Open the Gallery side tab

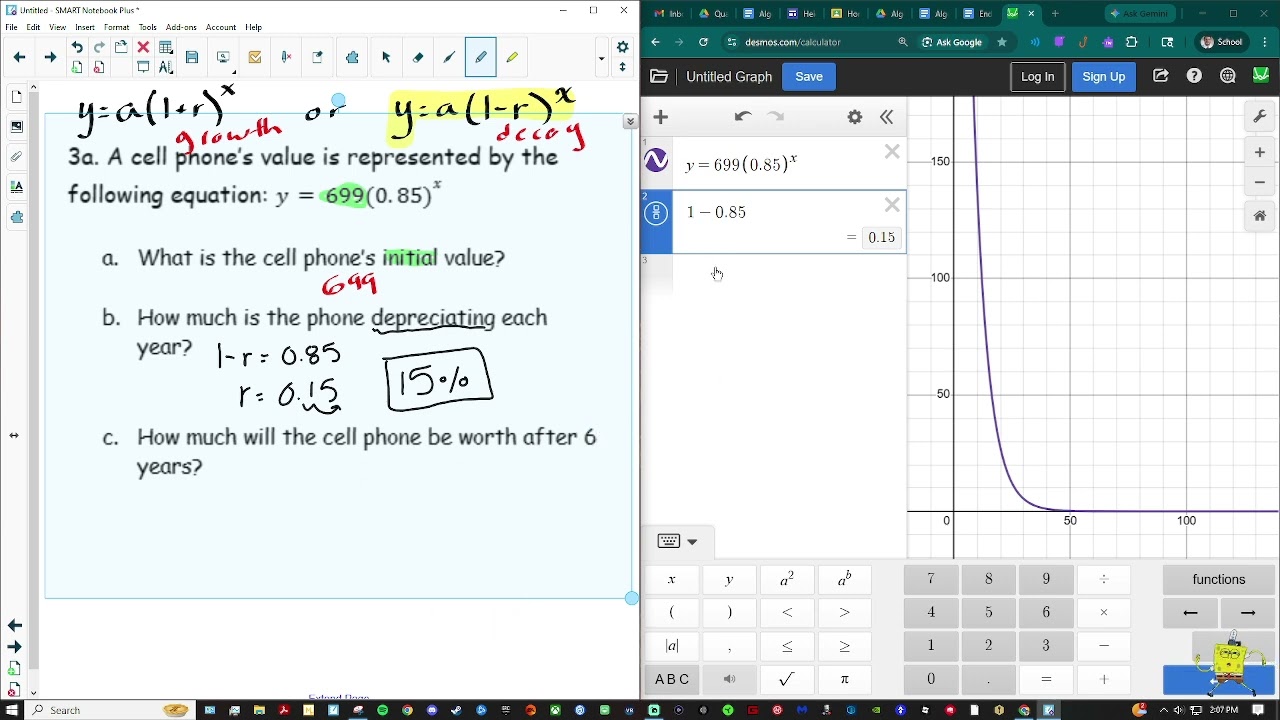pos(16,127)
